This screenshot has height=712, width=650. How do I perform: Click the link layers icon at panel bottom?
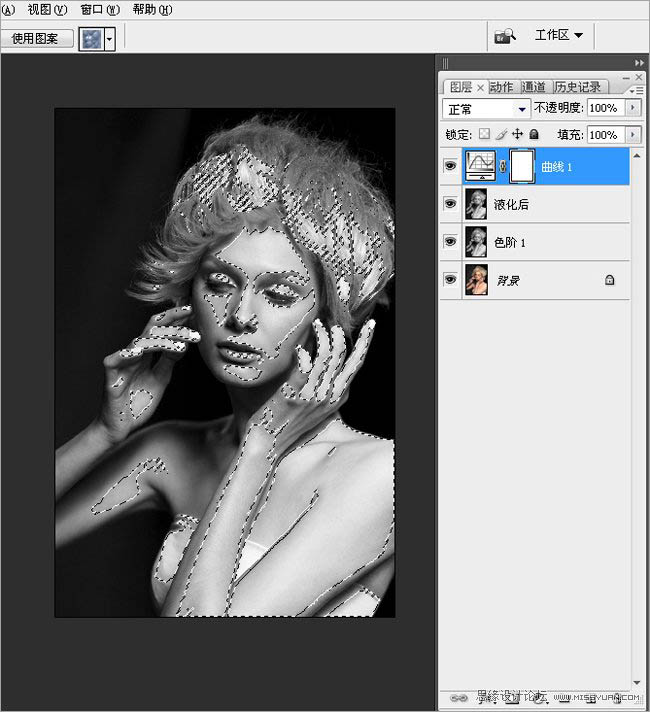point(460,697)
